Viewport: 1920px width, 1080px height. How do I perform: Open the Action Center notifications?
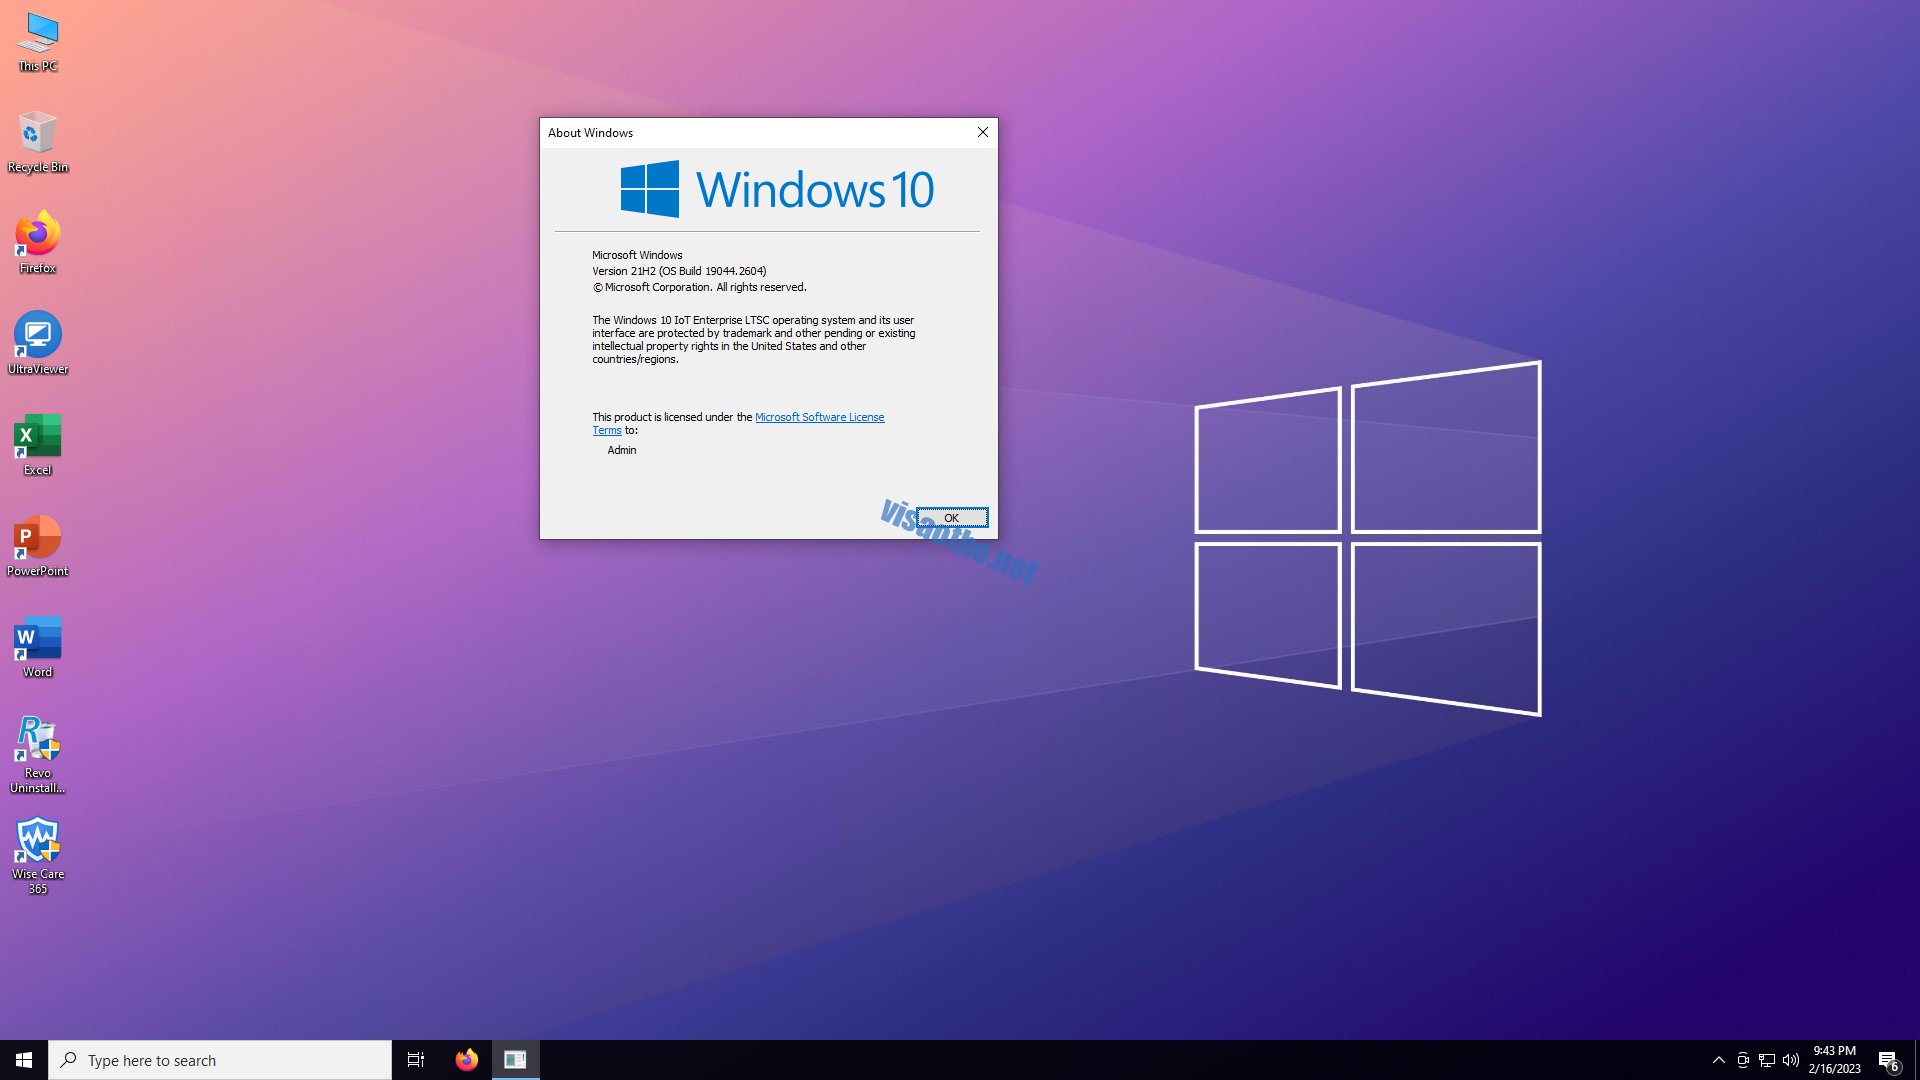[1889, 1060]
